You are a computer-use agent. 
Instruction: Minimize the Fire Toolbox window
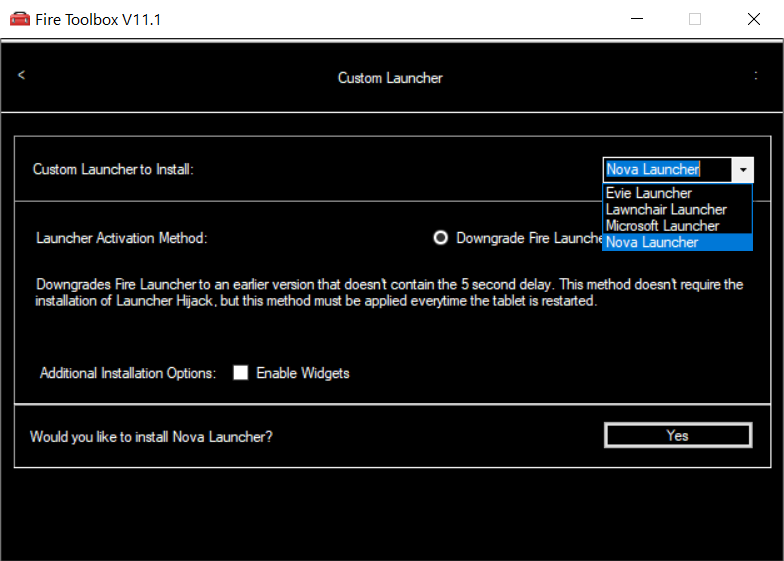[636, 19]
